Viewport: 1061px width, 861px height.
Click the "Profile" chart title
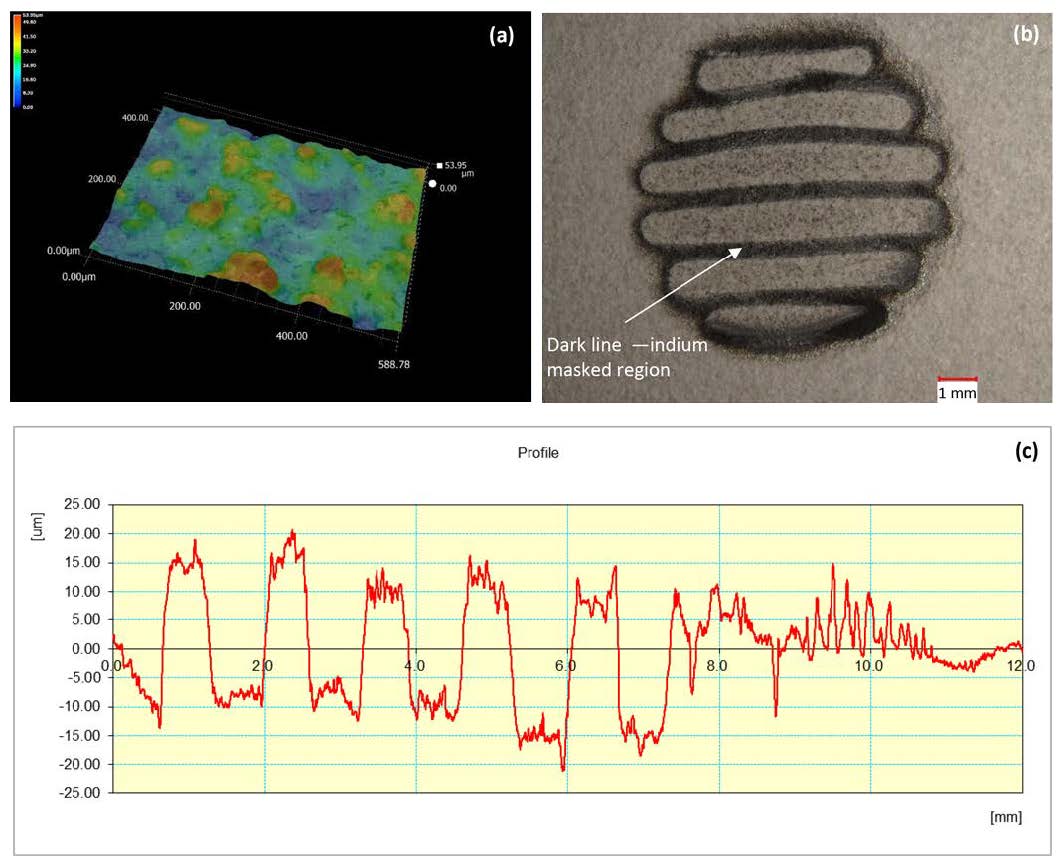click(x=538, y=453)
